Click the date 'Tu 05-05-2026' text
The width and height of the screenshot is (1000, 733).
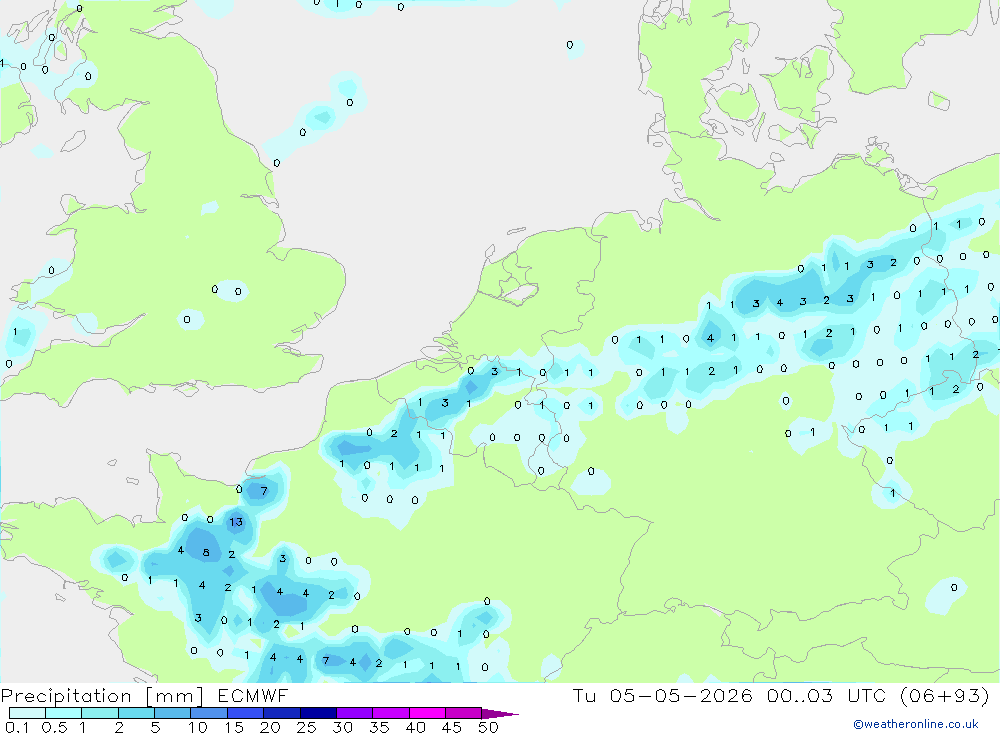(663, 695)
